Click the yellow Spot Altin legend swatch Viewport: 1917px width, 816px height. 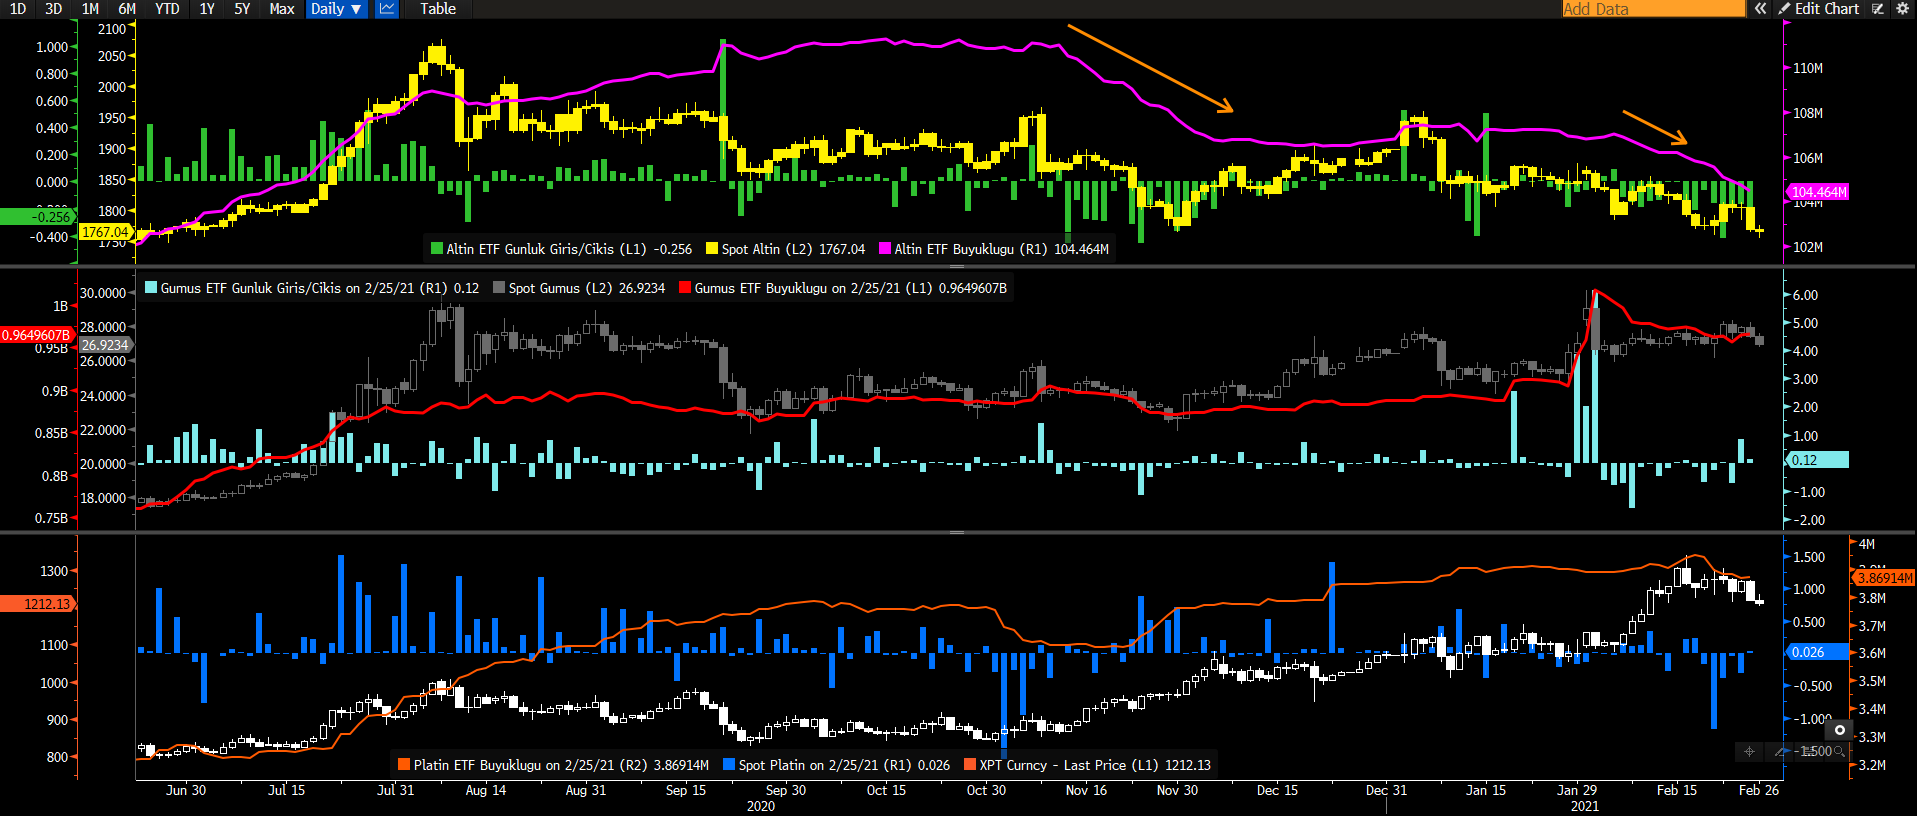[712, 249]
